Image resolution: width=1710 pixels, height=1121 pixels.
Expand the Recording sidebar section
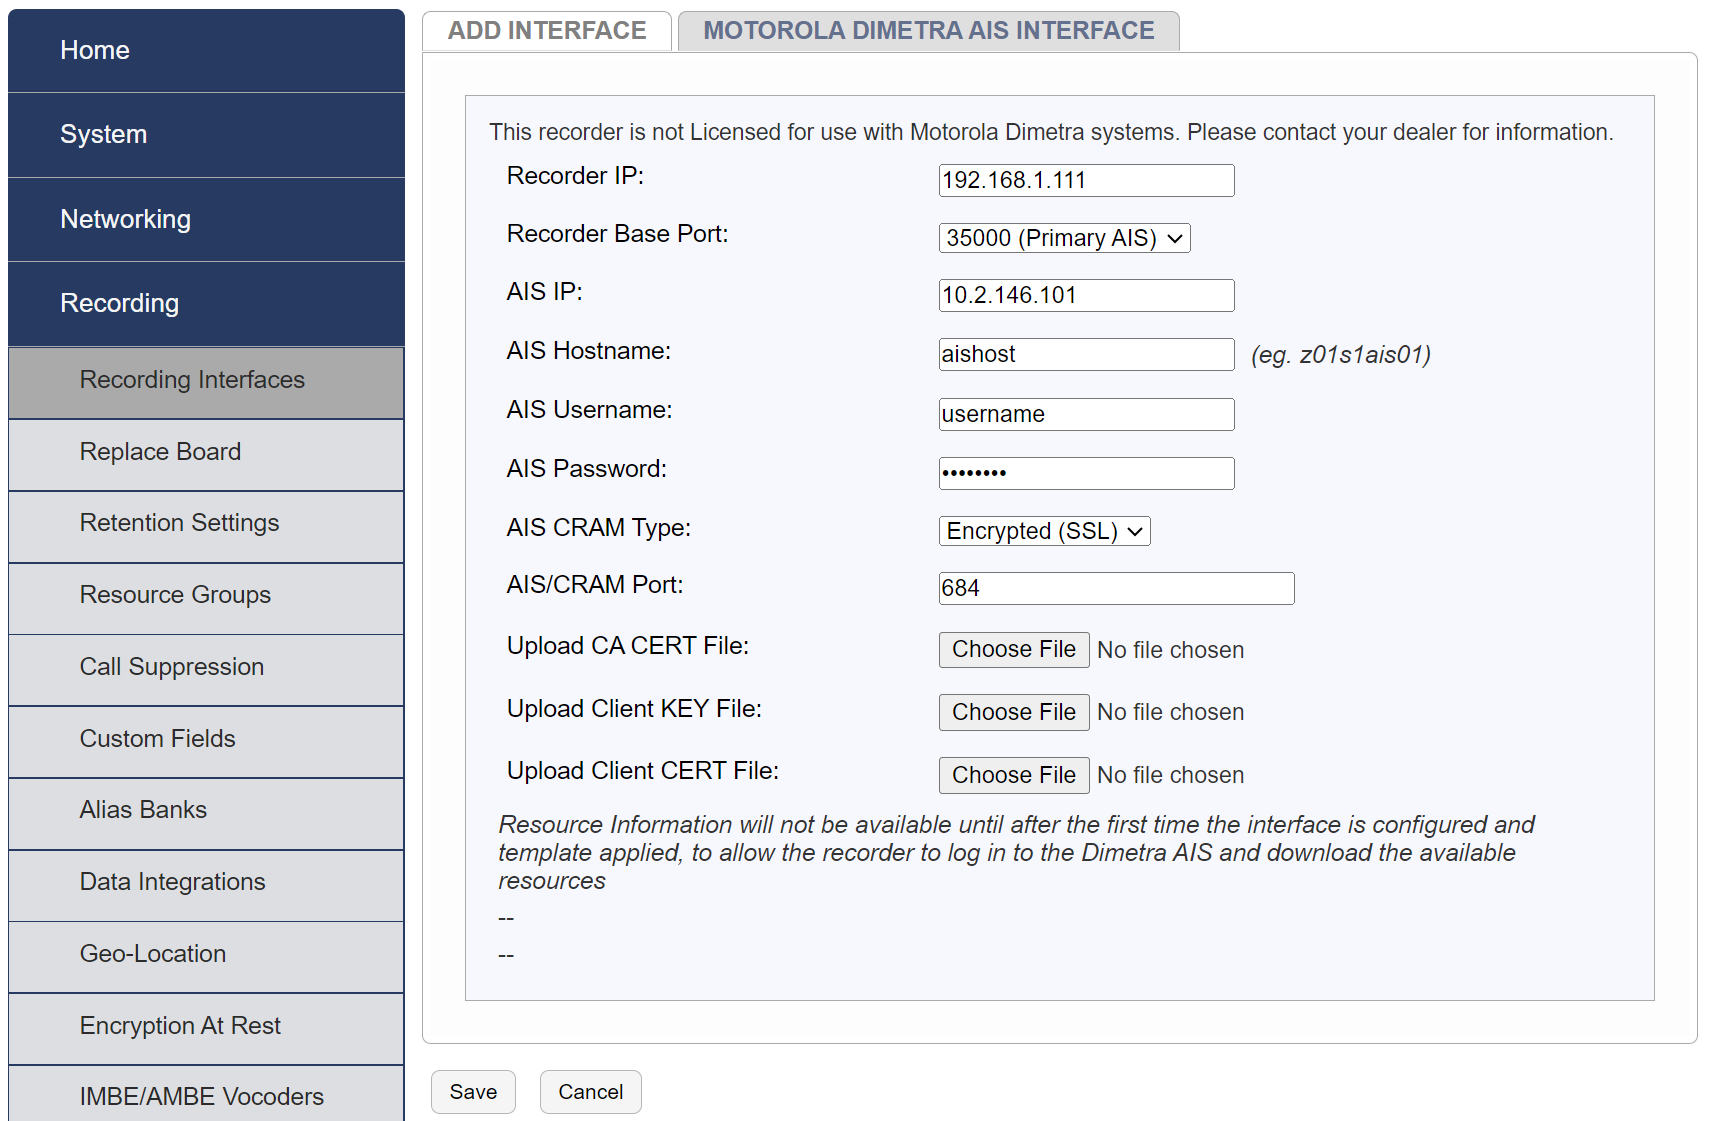pyautogui.click(x=120, y=303)
